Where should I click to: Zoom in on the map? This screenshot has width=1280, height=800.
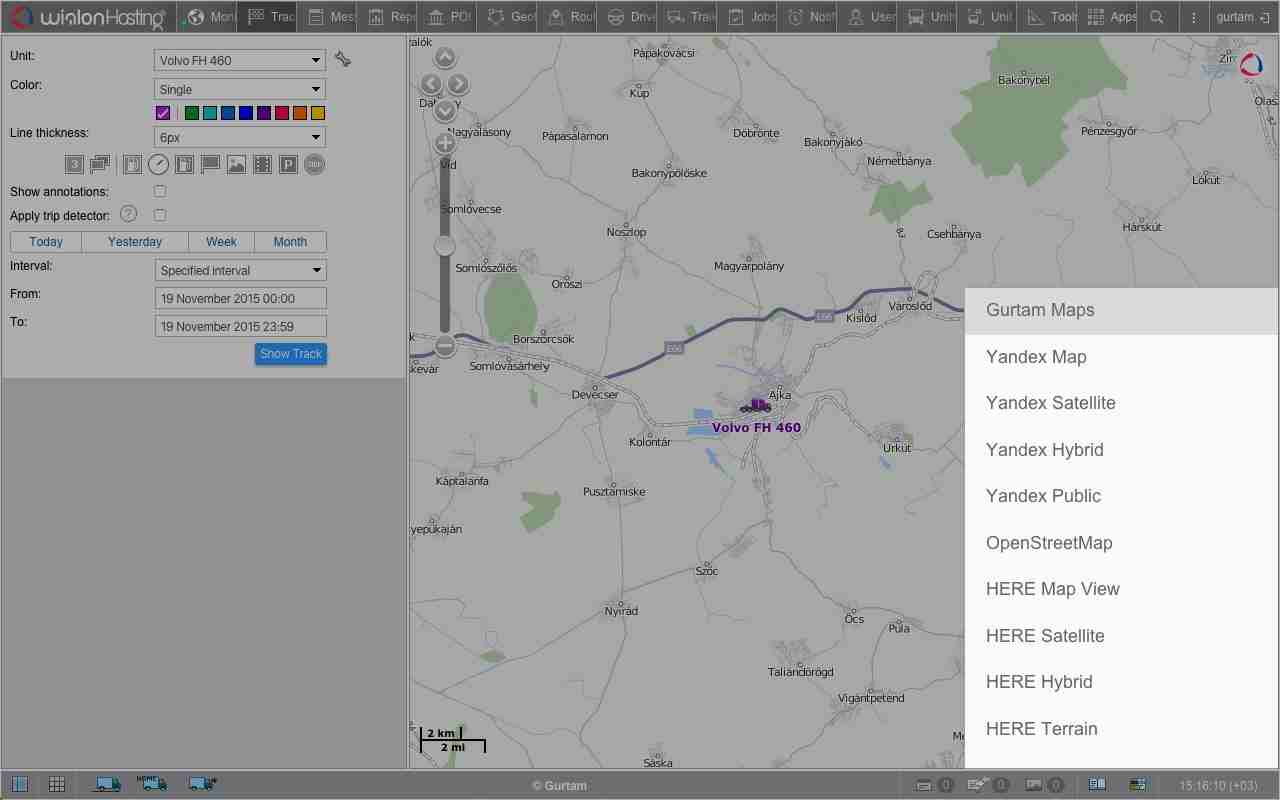(445, 143)
